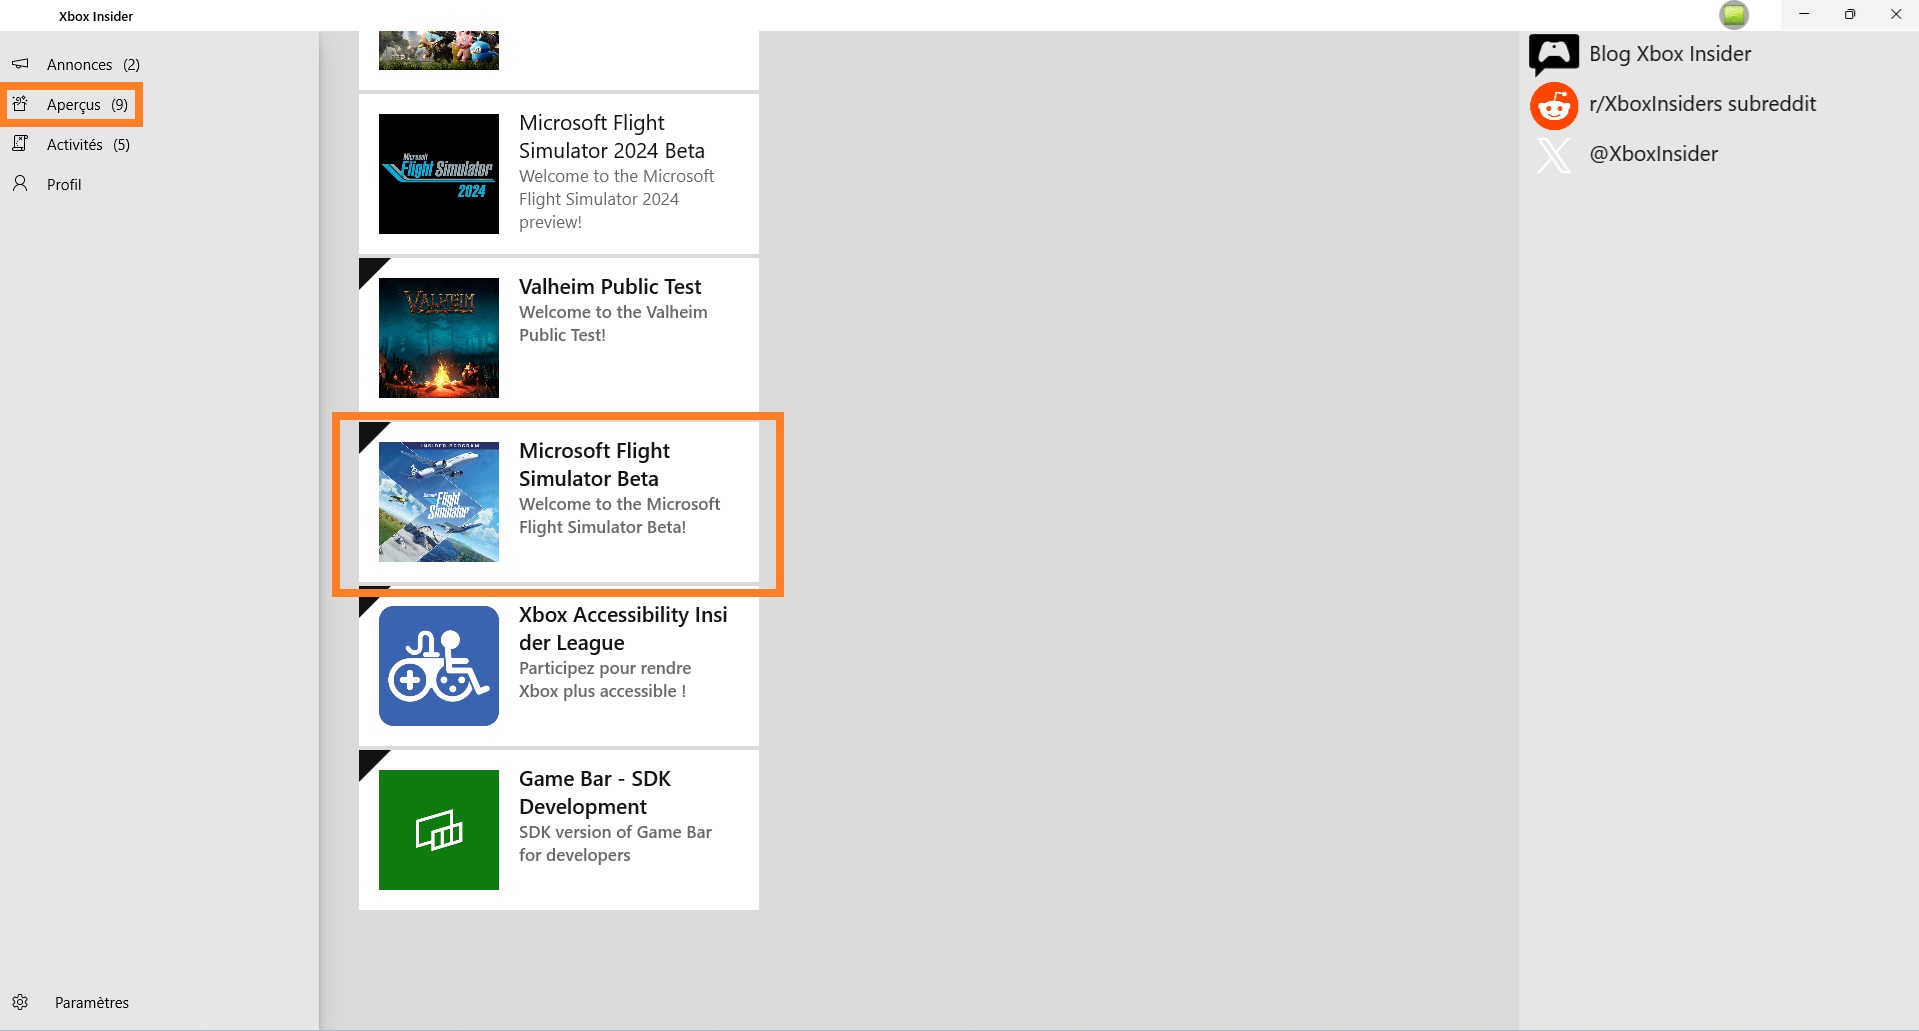Click the Blog Xbox Insider controller icon
The height and width of the screenshot is (1031, 1919).
pos(1554,54)
